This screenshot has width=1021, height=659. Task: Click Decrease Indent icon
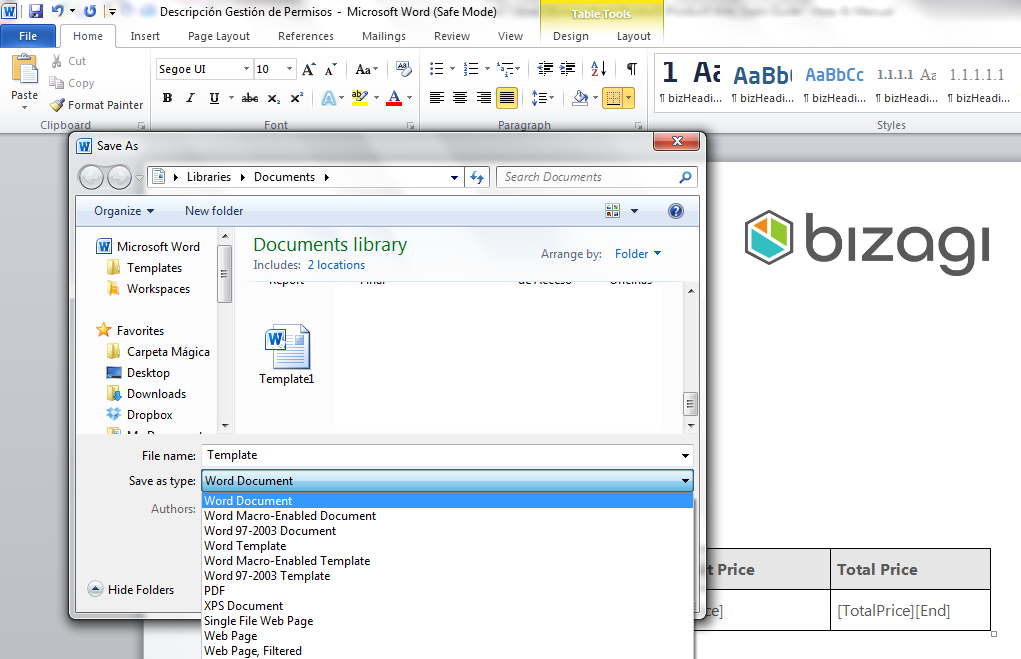tap(545, 69)
